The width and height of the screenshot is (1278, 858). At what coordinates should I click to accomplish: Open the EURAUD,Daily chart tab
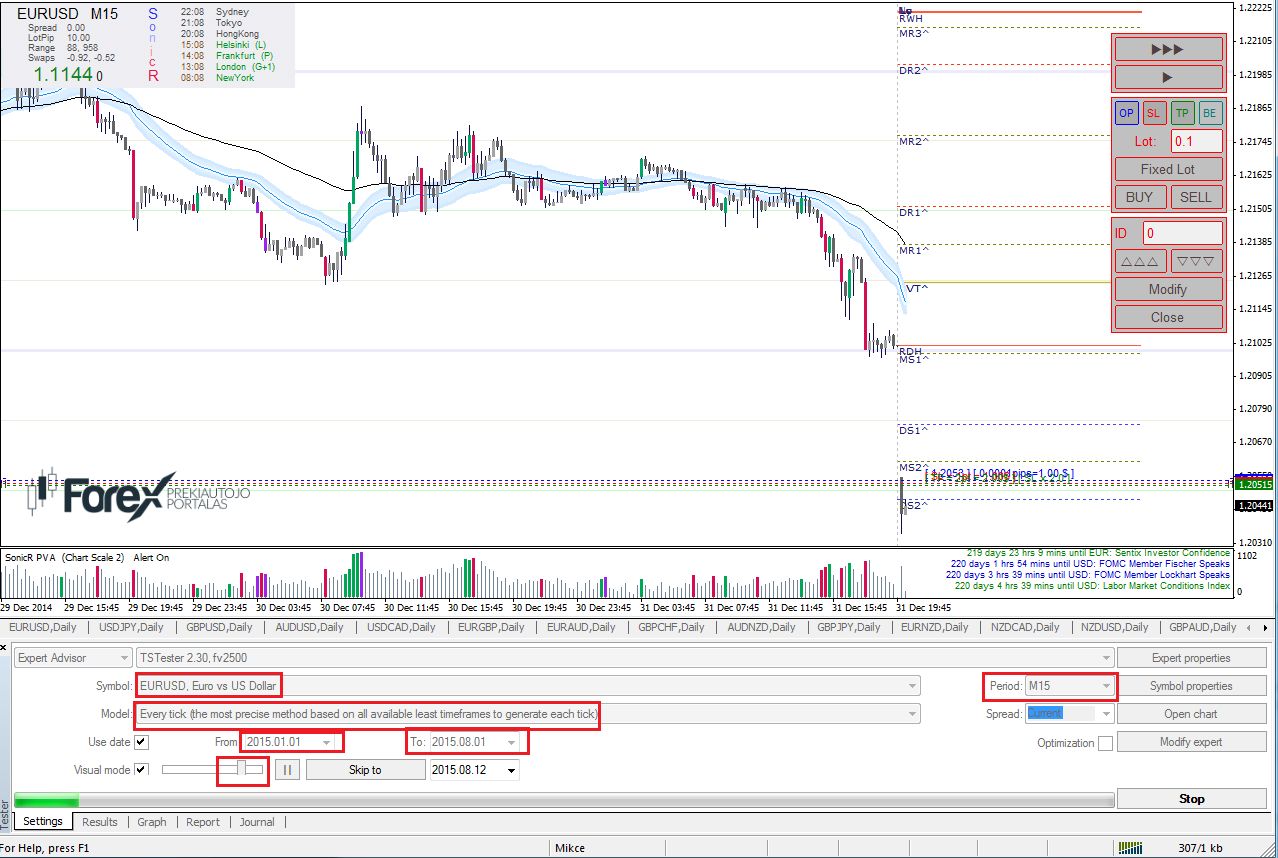(581, 627)
